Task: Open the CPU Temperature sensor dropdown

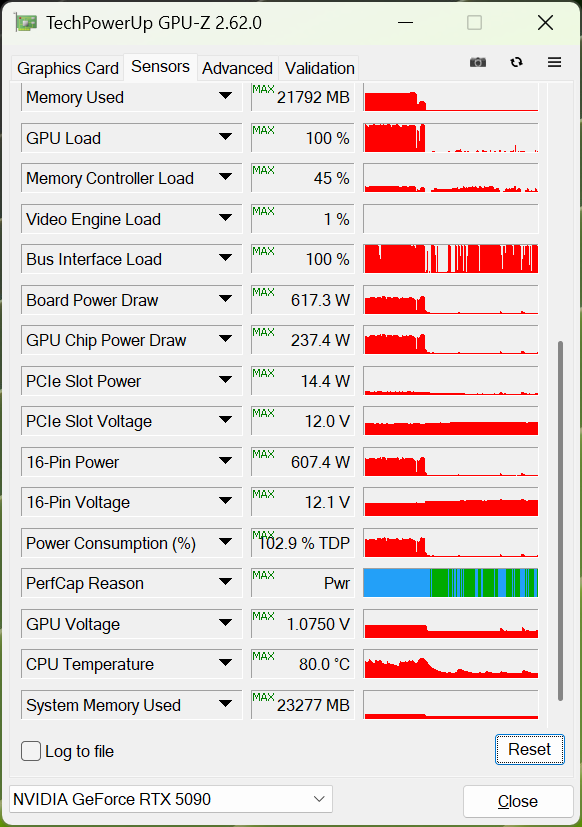Action: click(226, 664)
